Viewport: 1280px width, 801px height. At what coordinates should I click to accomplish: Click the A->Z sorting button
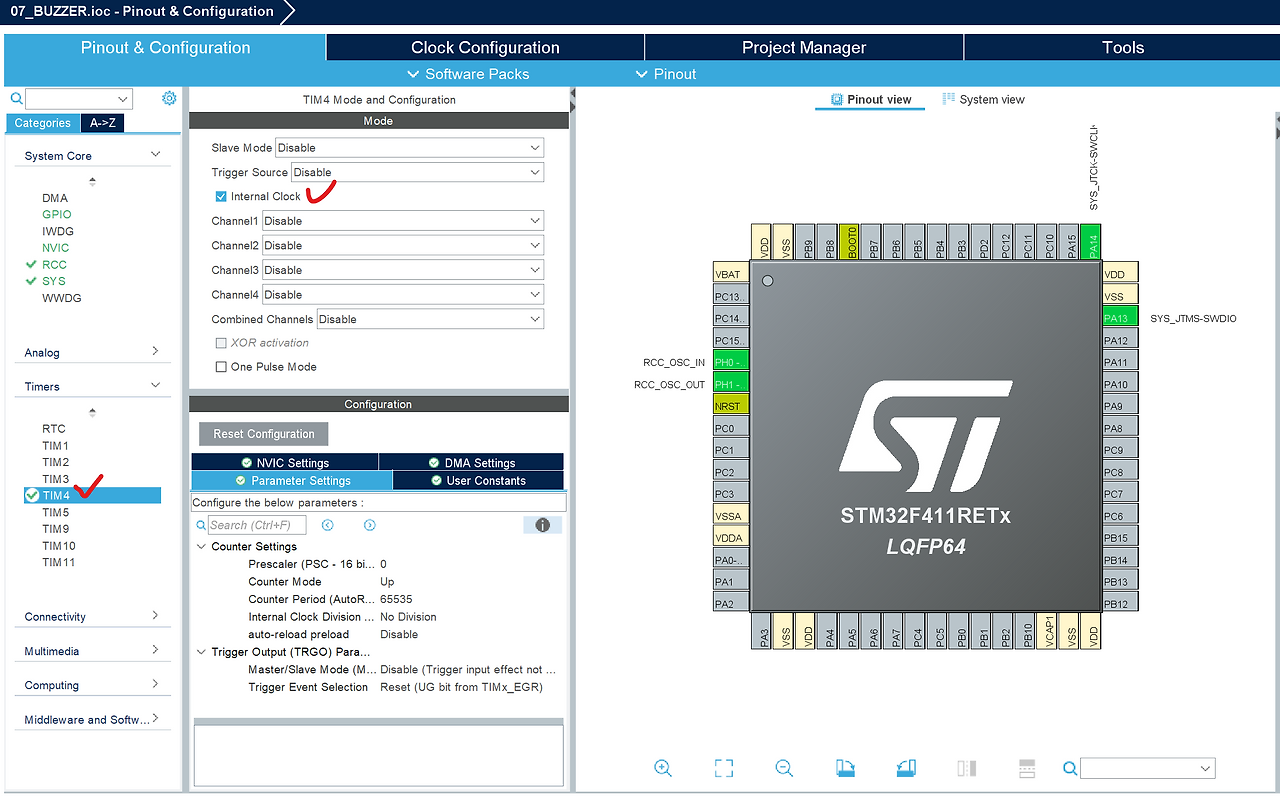pos(102,122)
